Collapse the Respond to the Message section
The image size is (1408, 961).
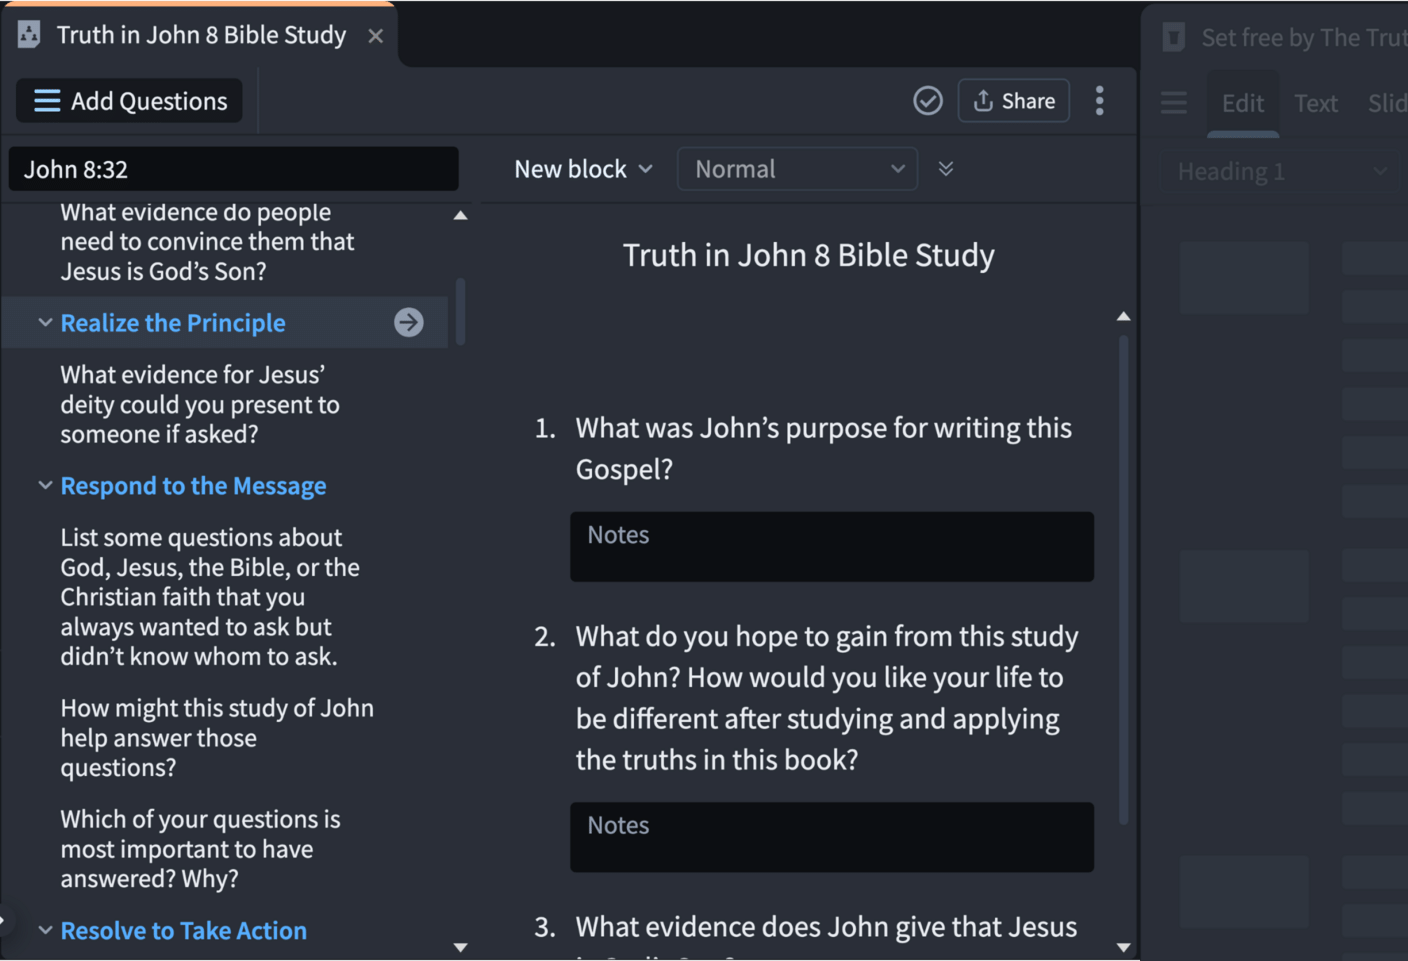click(x=45, y=486)
